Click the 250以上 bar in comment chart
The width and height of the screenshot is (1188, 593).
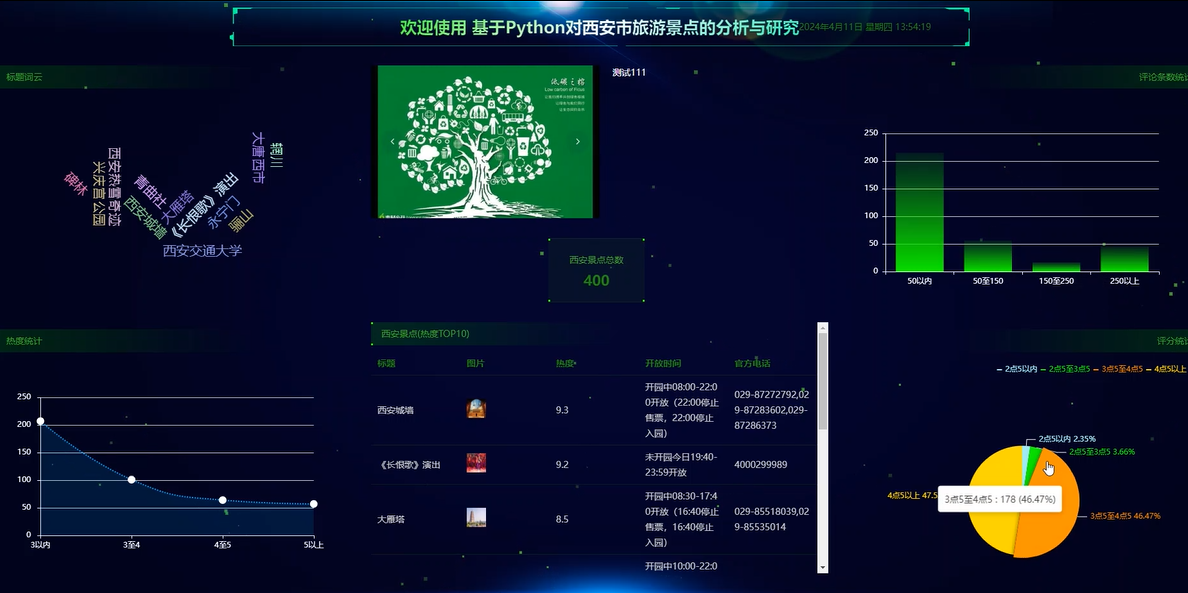click(x=1124, y=259)
